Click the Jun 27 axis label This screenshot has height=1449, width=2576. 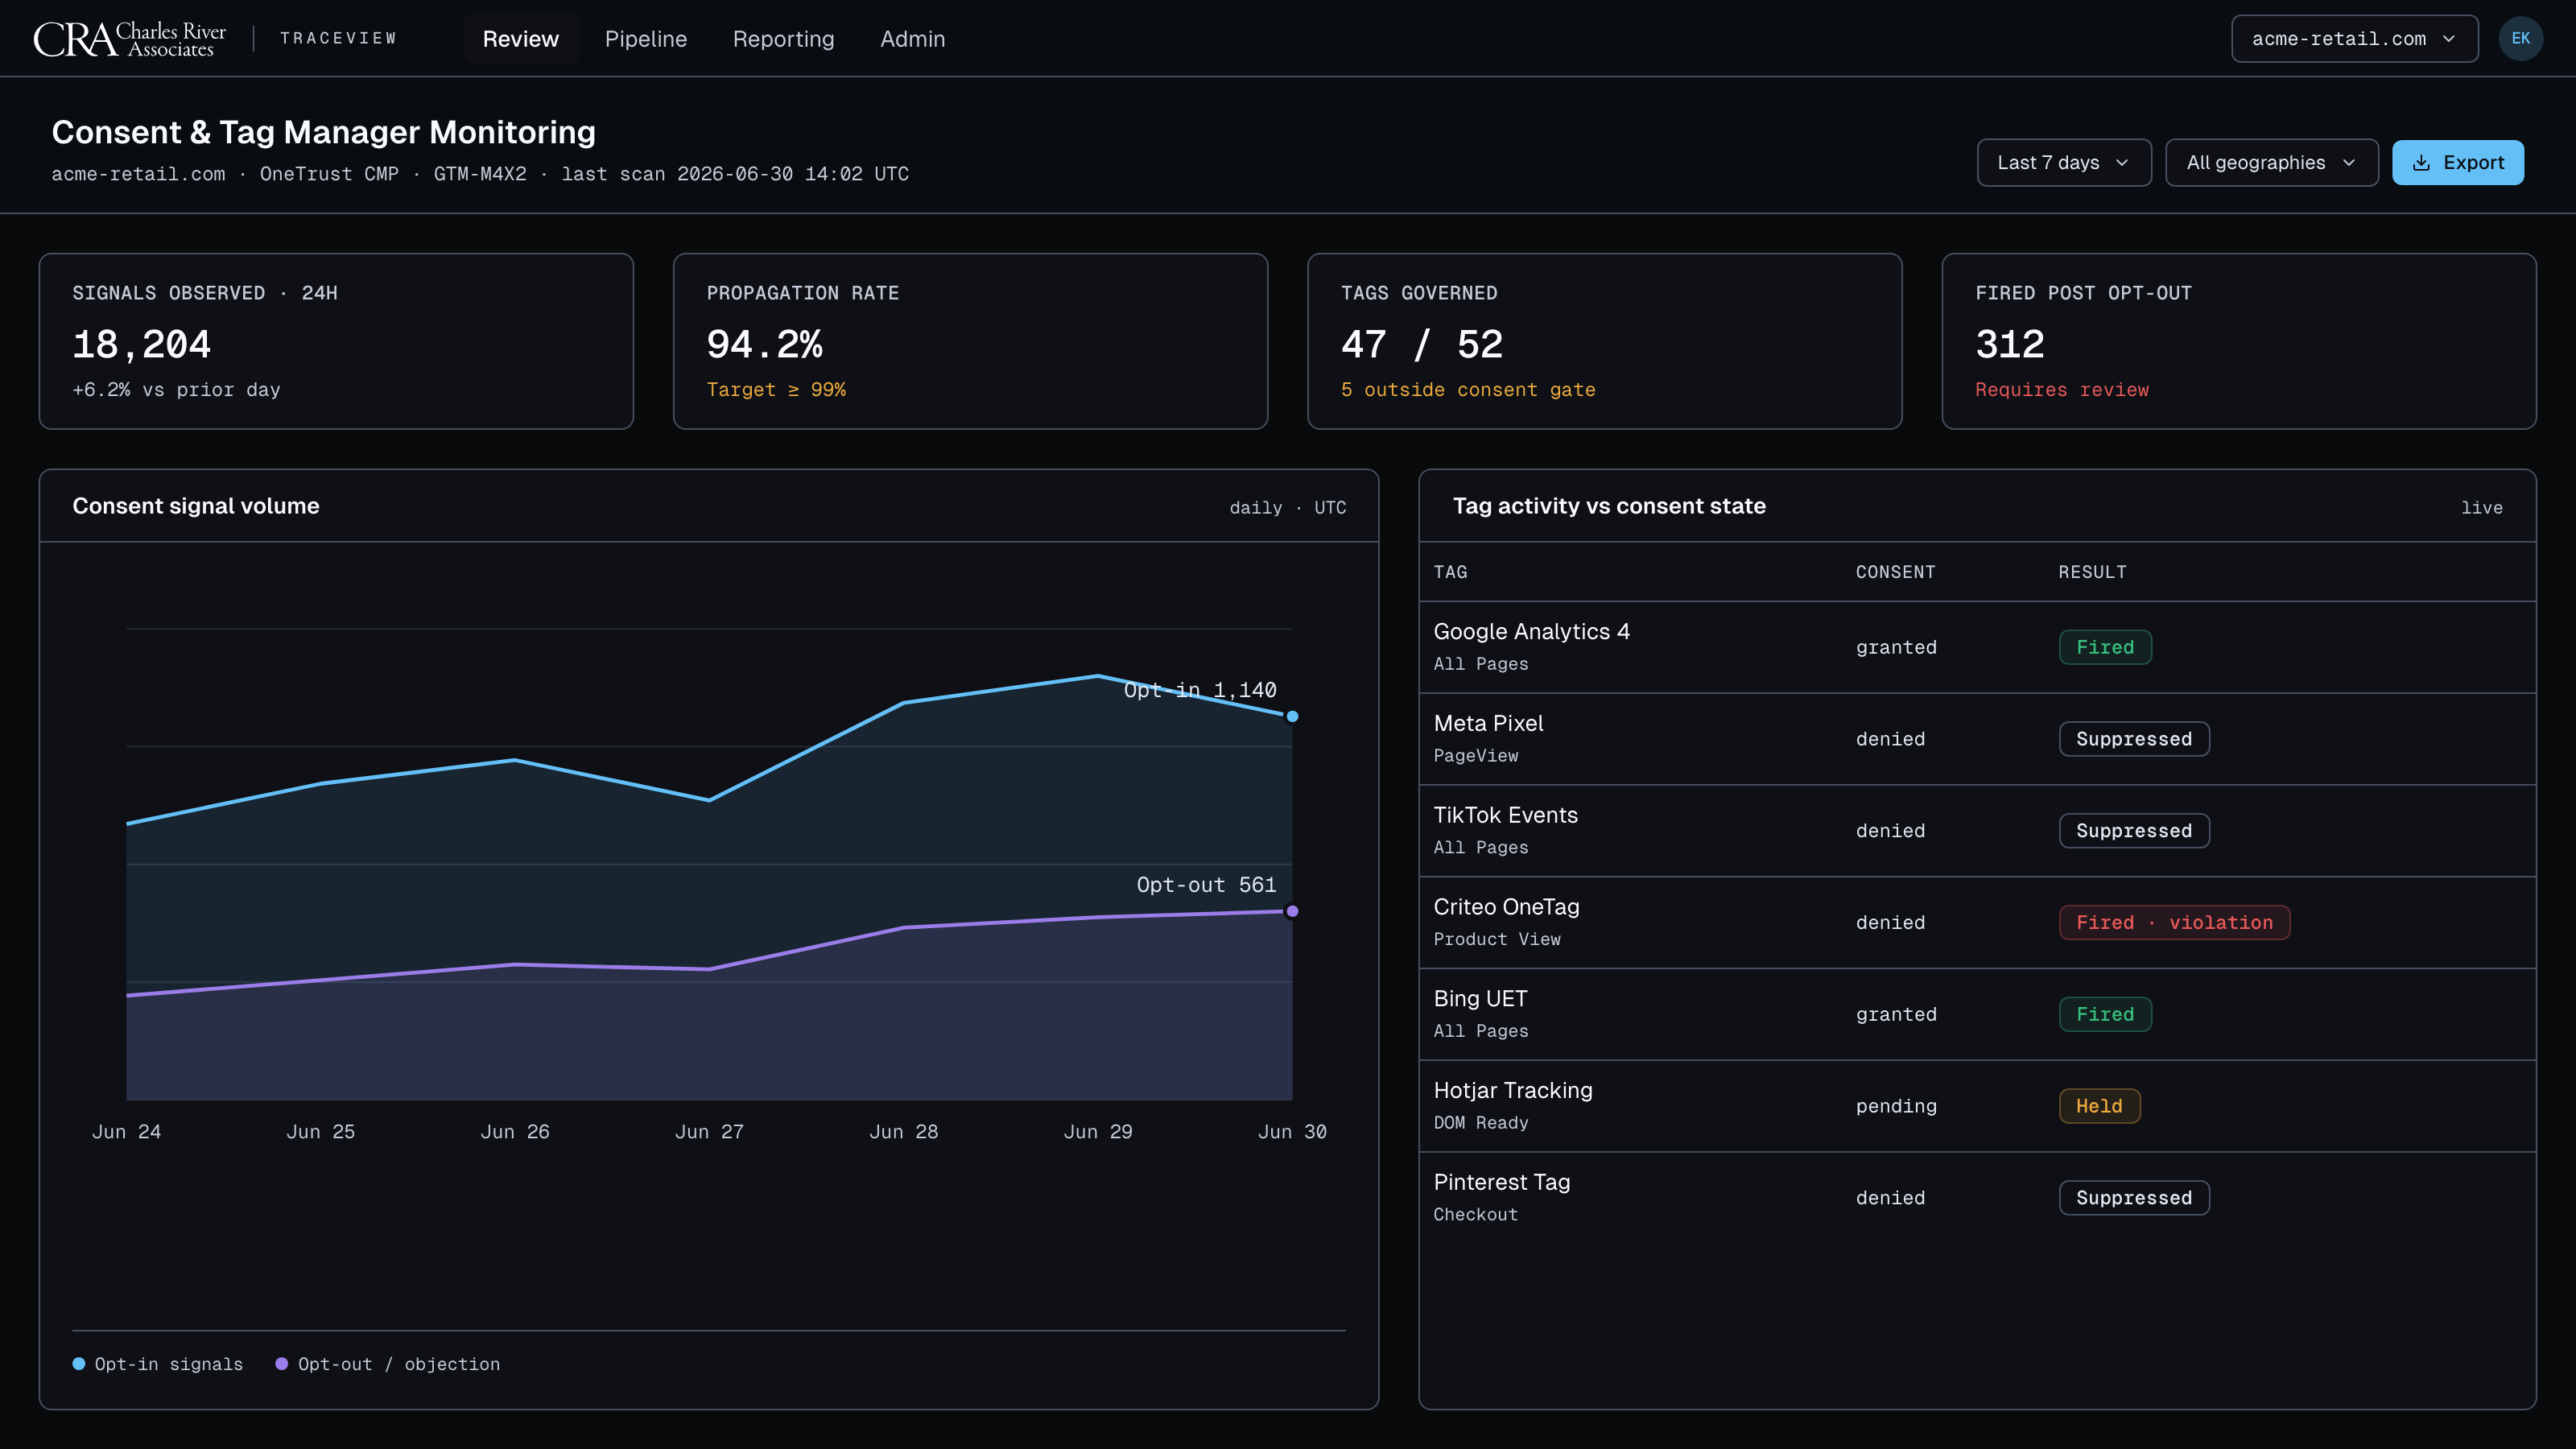tap(709, 1132)
